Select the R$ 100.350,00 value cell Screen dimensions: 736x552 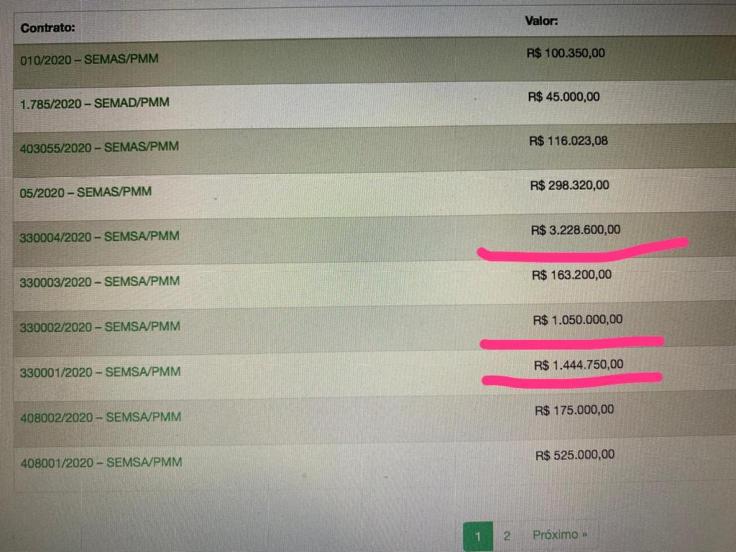click(x=566, y=52)
